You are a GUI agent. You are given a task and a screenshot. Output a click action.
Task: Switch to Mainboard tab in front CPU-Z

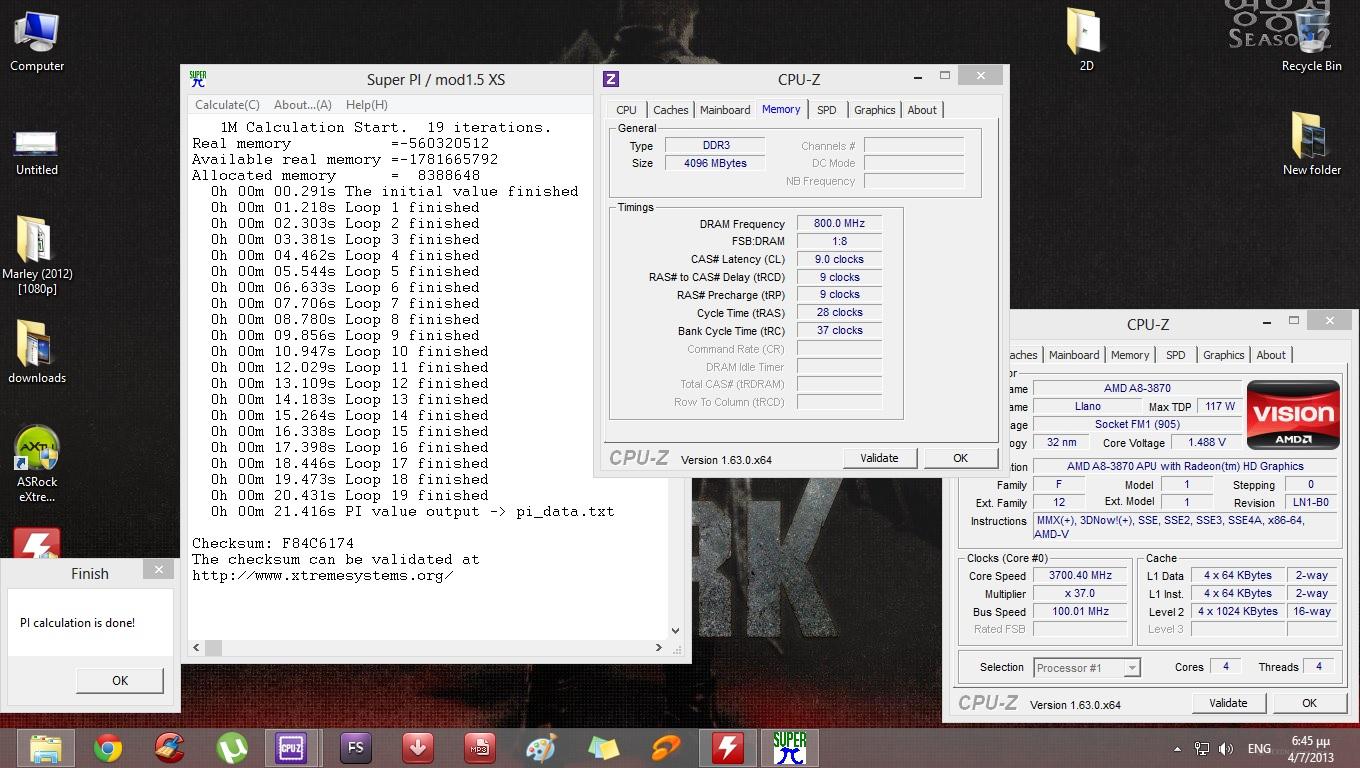click(x=725, y=110)
